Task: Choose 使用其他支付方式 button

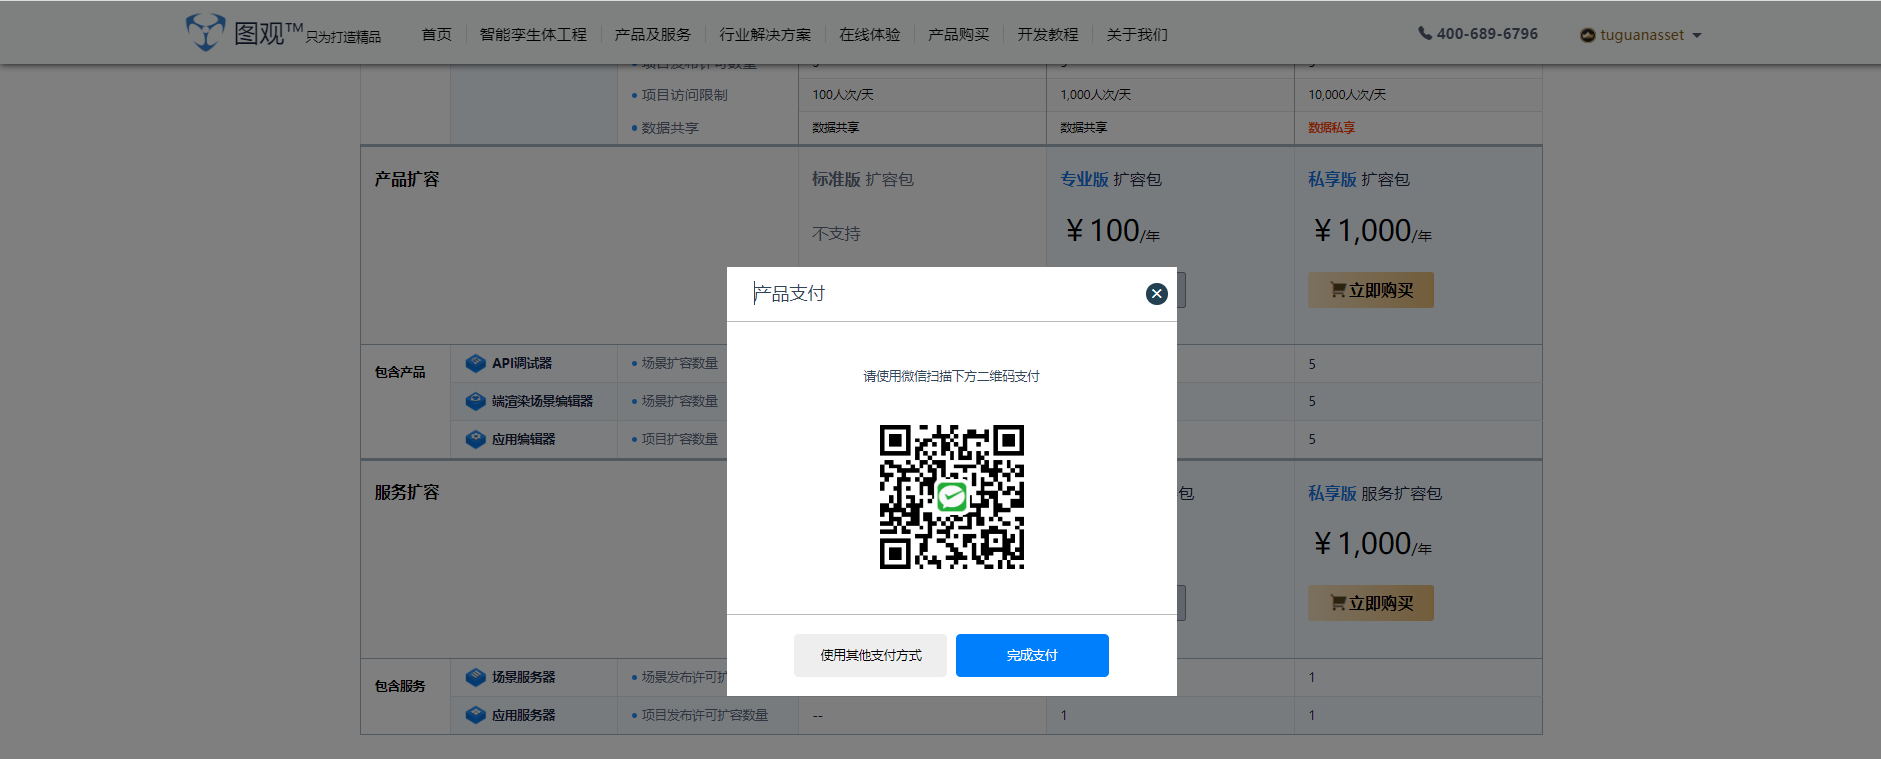Action: (x=870, y=655)
